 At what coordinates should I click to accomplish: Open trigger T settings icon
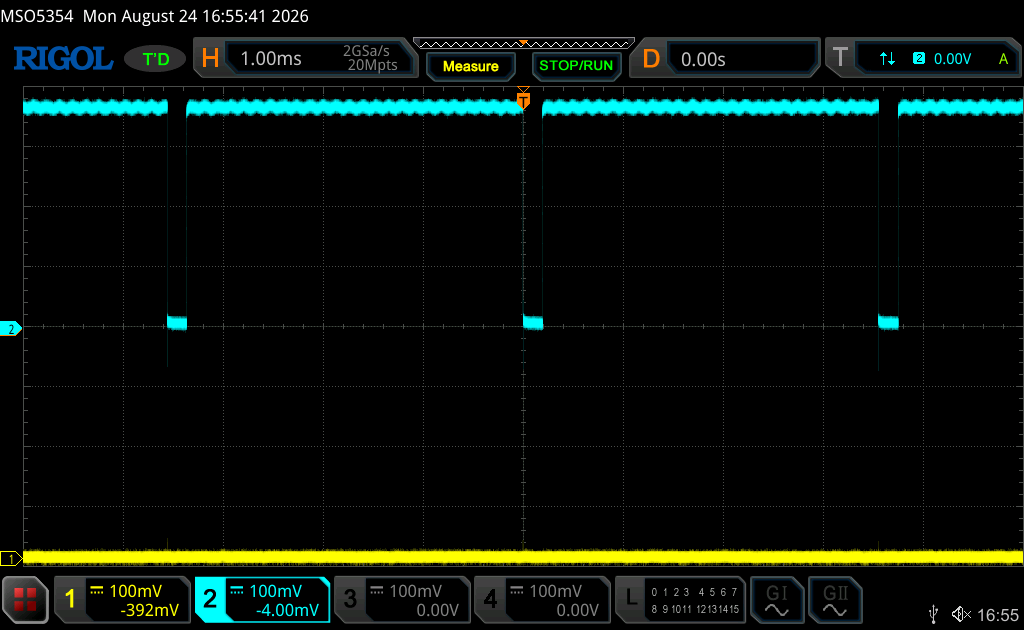pos(840,58)
